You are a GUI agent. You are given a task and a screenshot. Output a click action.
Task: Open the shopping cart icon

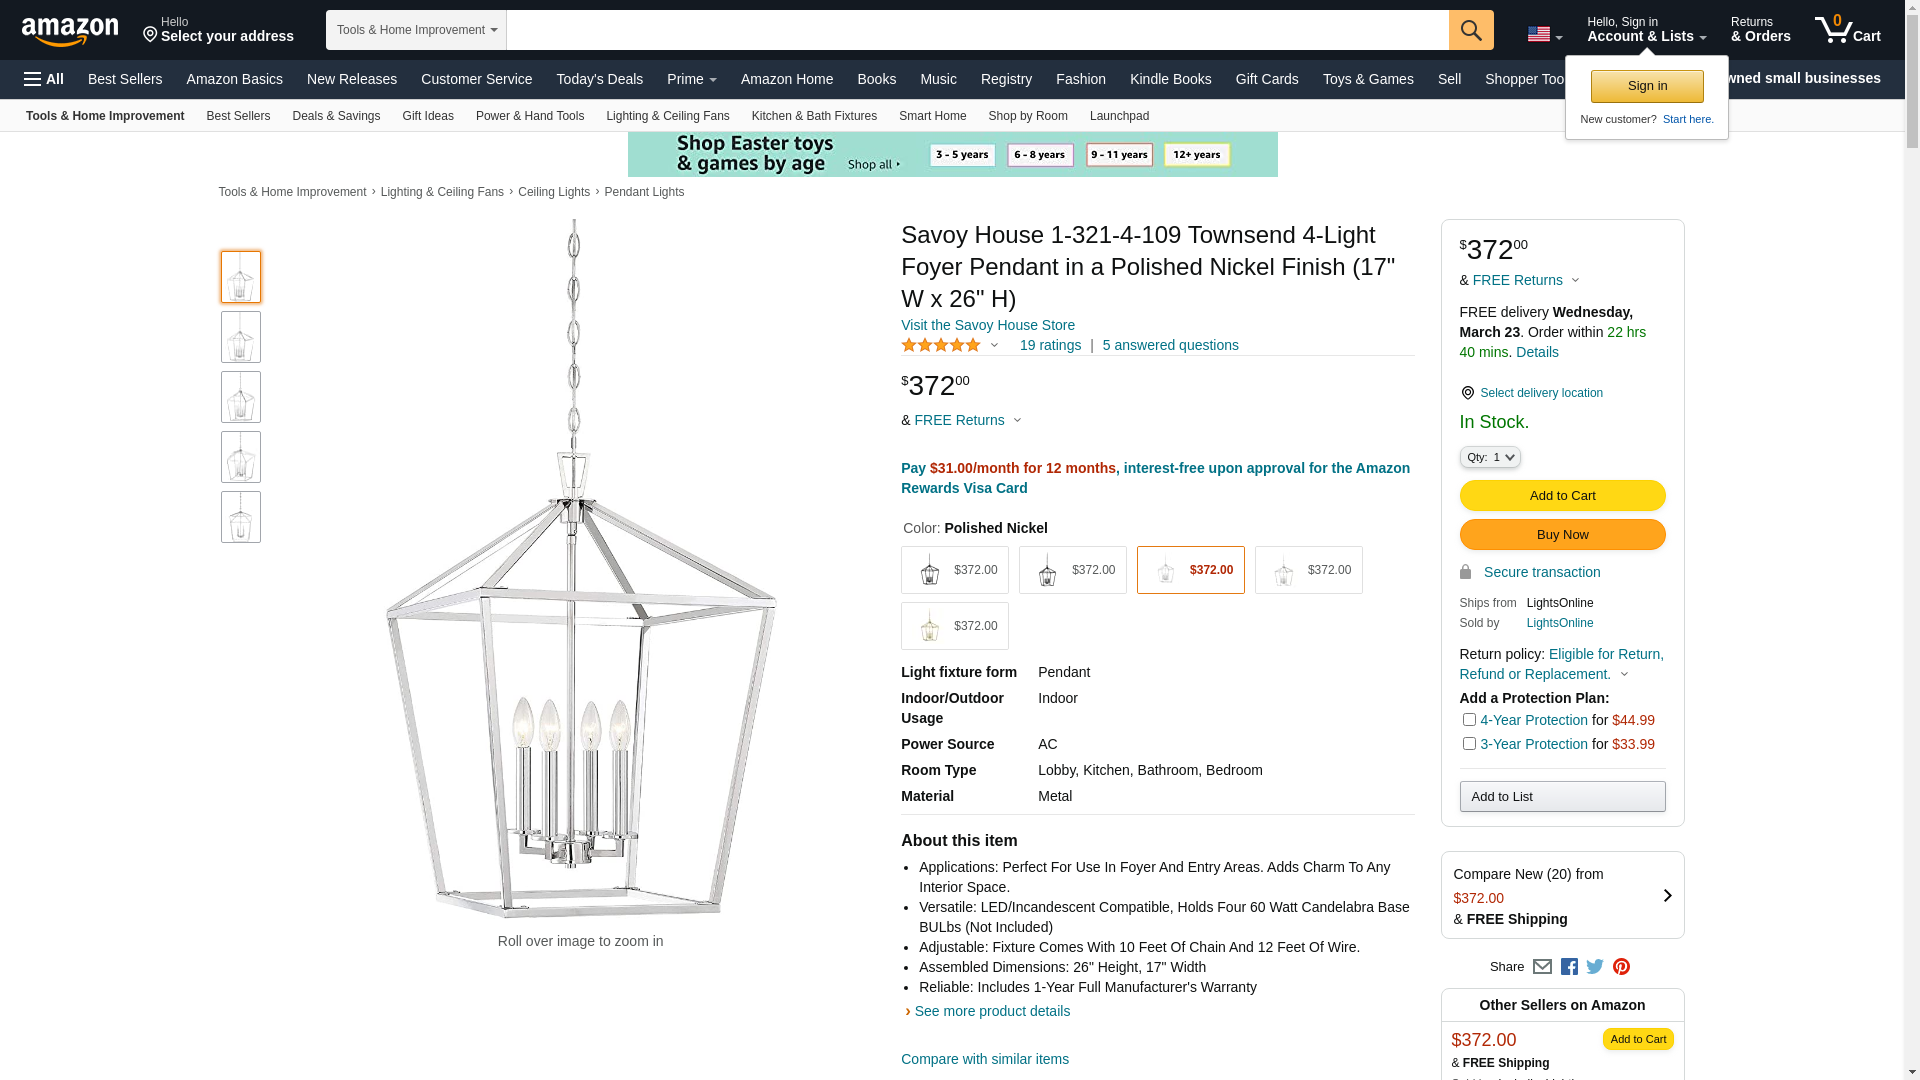click(1847, 30)
